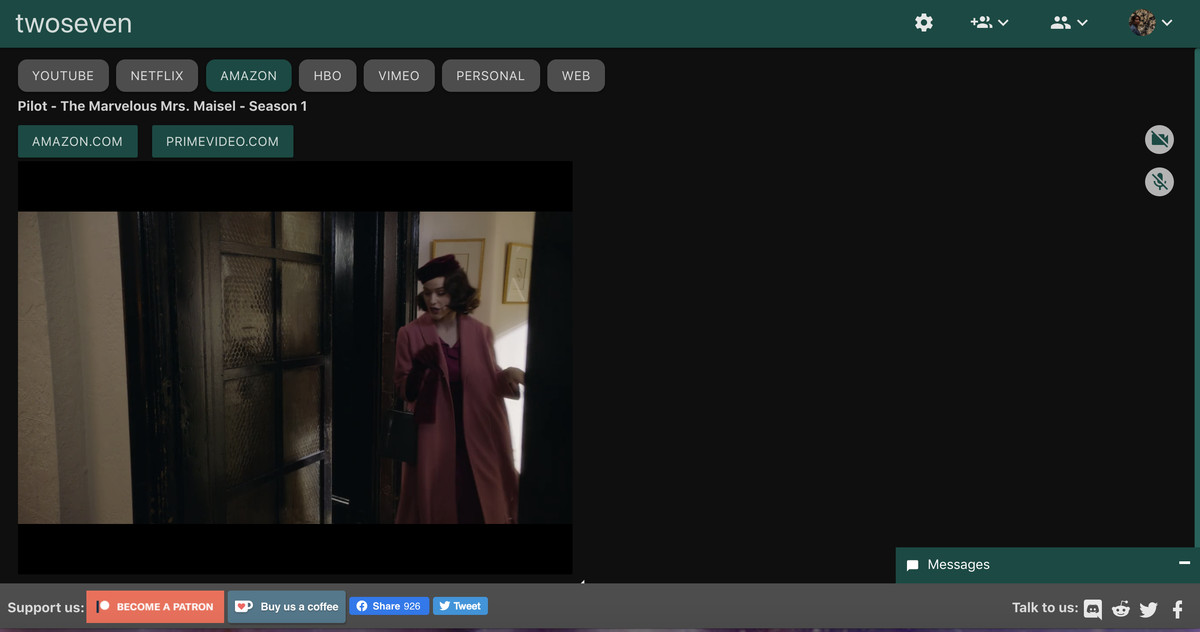This screenshot has width=1200, height=632.
Task: Expand the participants group dropdown
Action: 1069,22
